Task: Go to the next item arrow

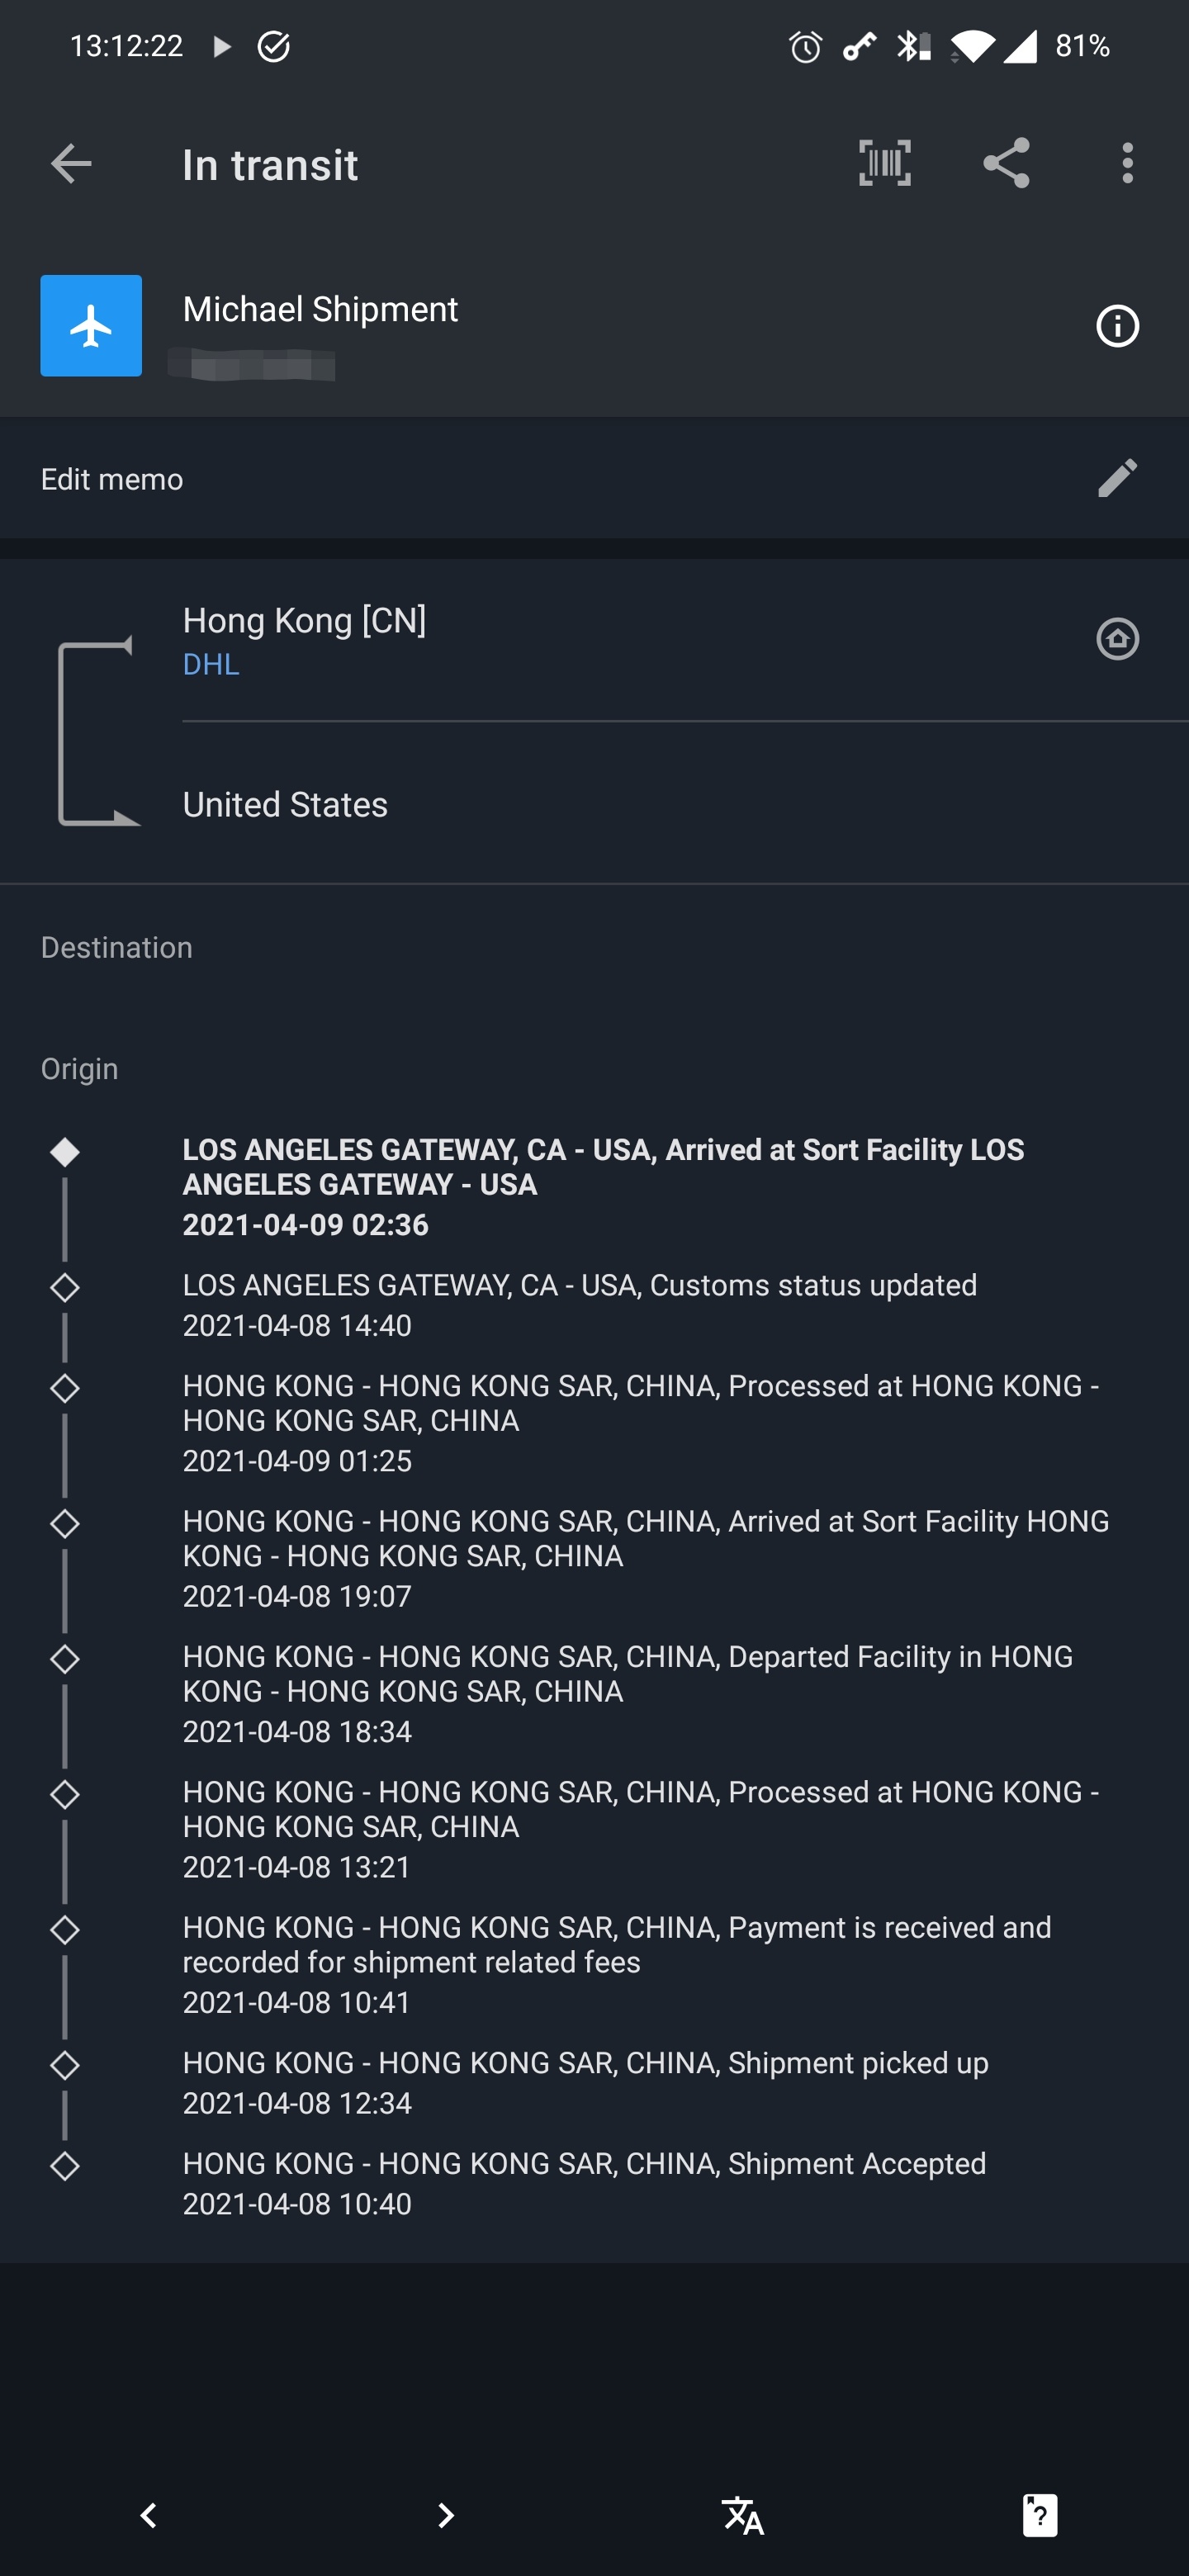Action: (x=446, y=2515)
